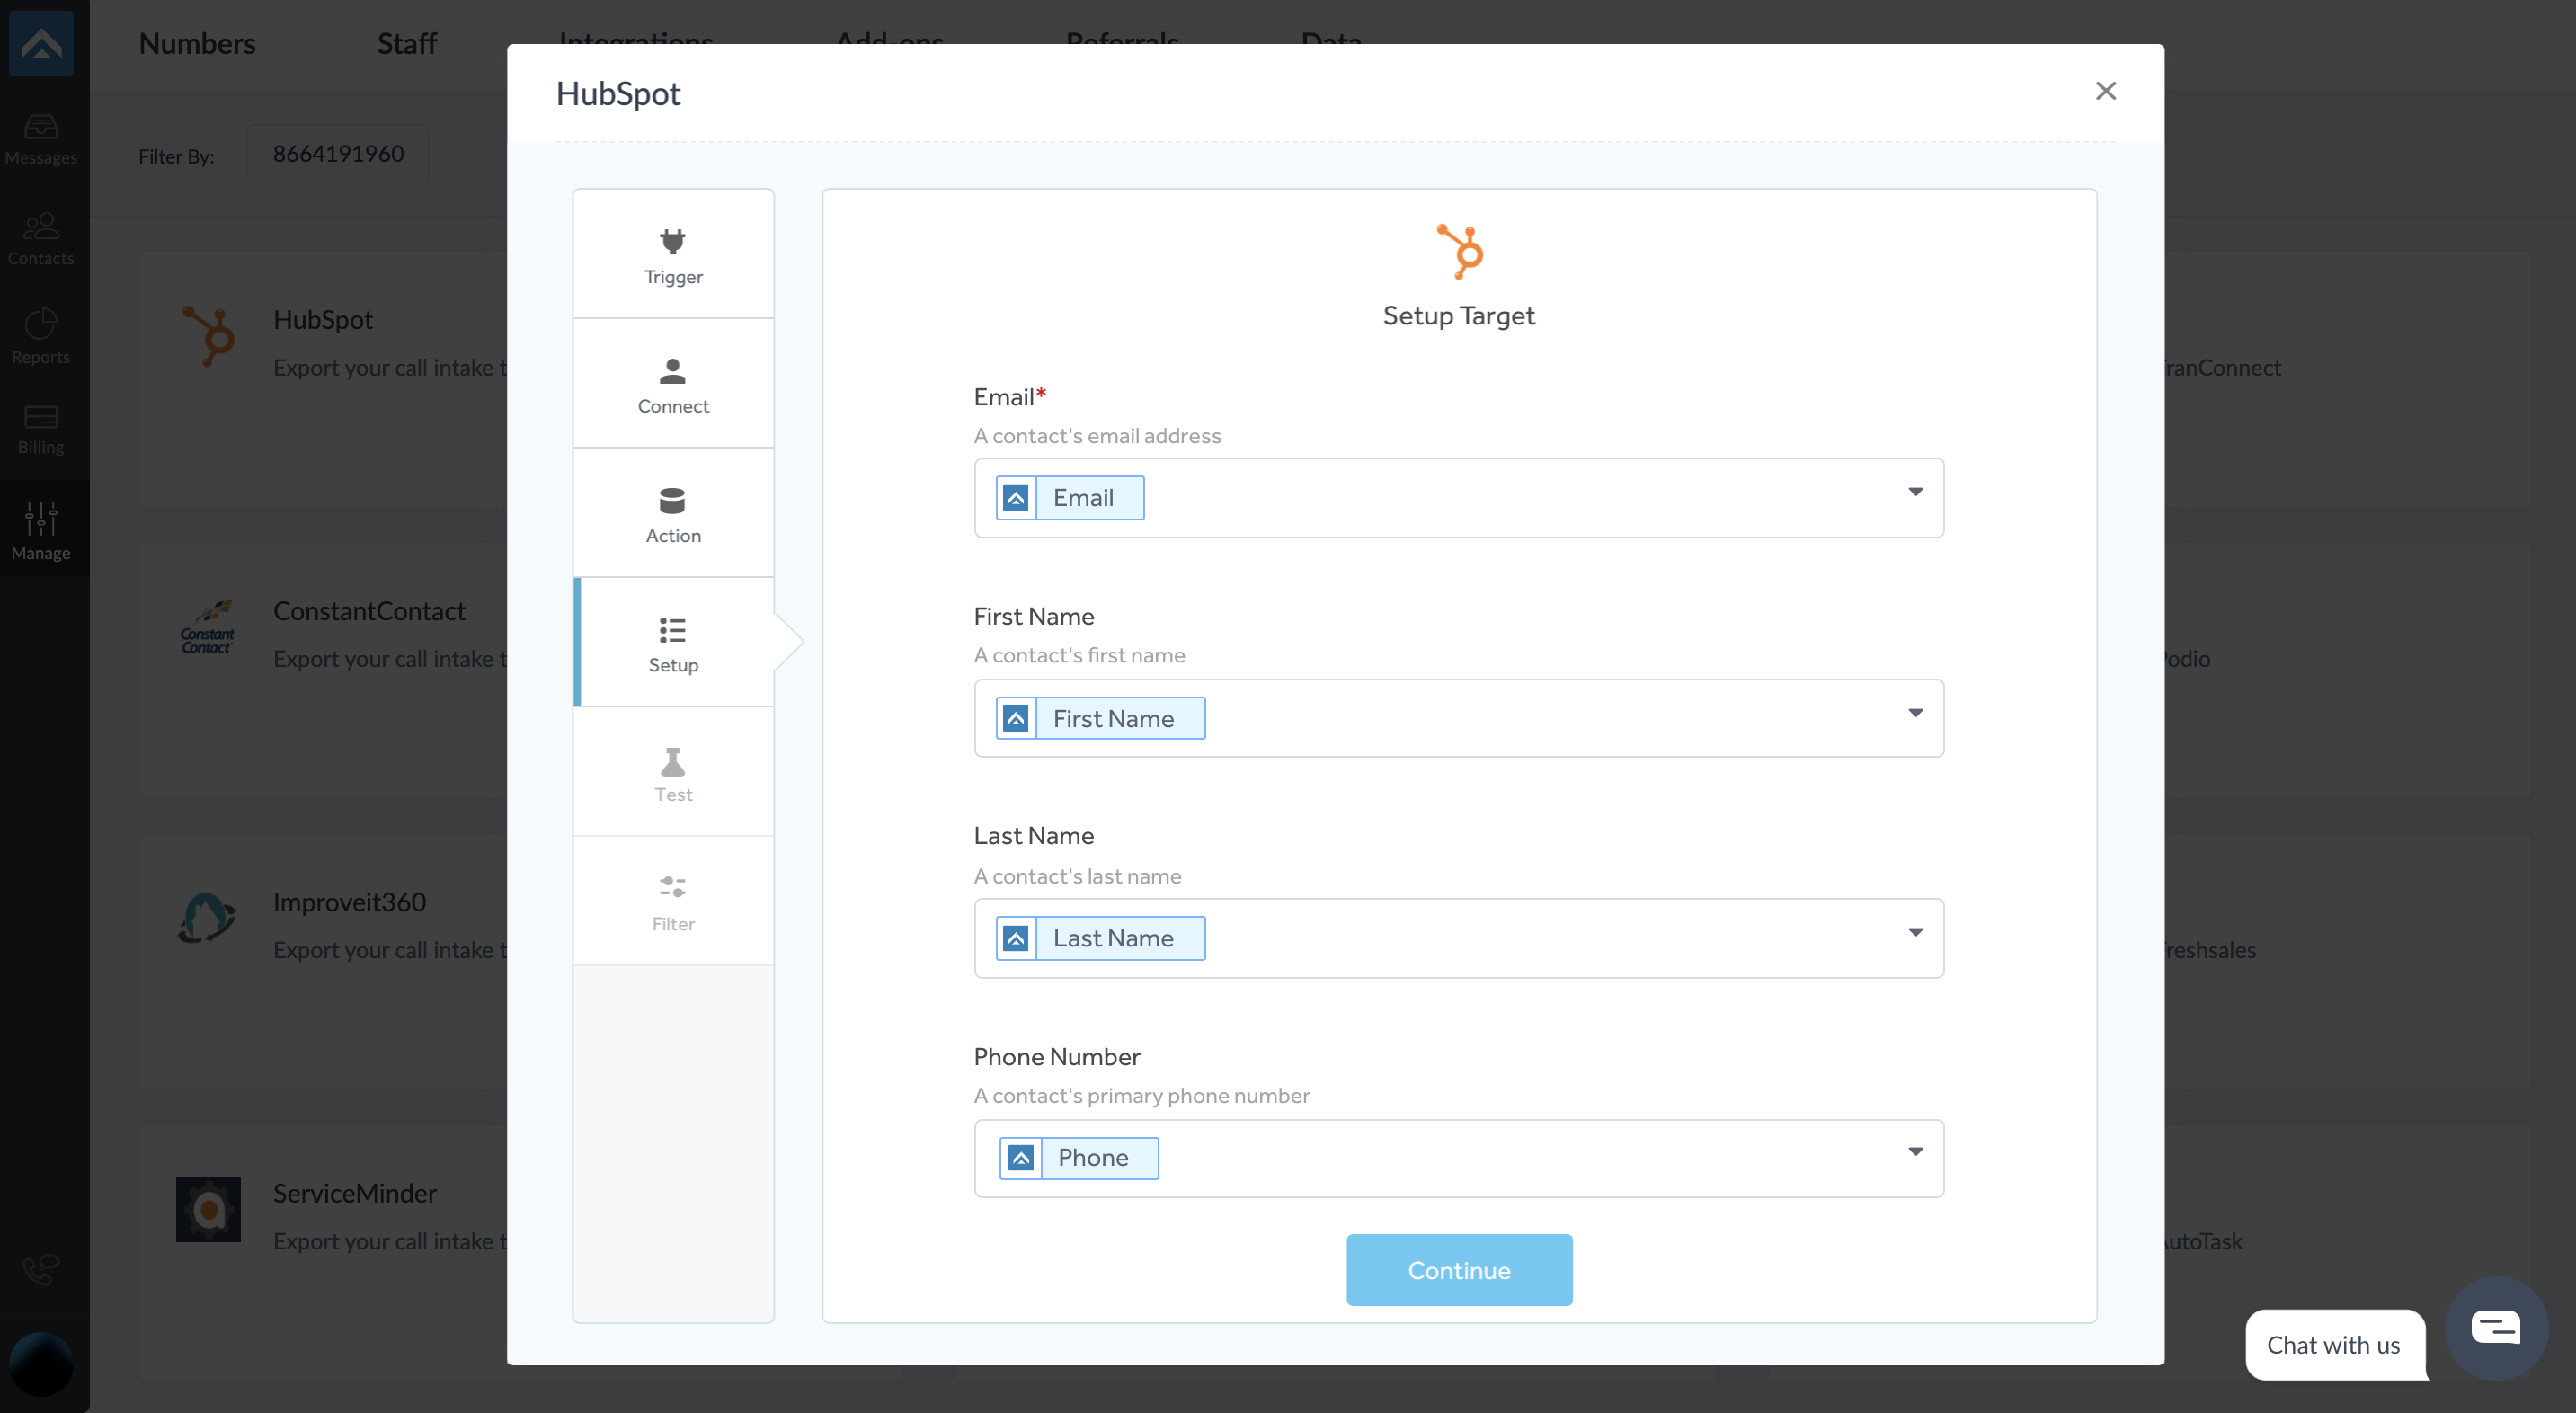Click the Continue button
2576x1413 pixels.
click(1460, 1270)
